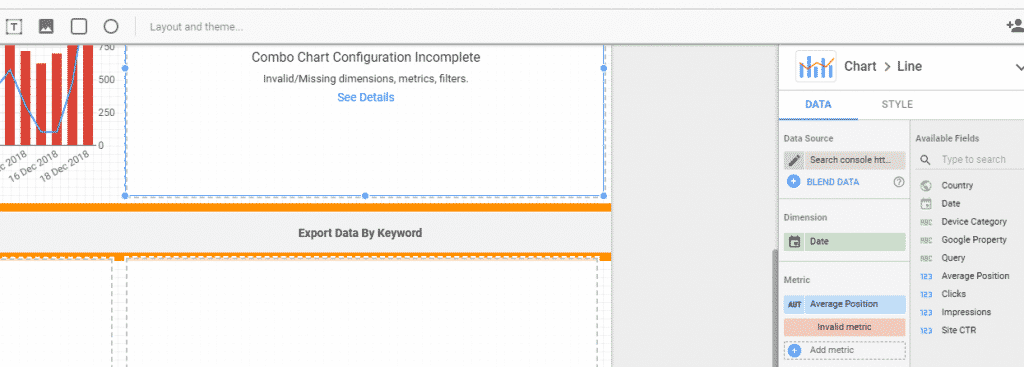Click the search magnifier icon in Available Fields
This screenshot has width=1024, height=367.
[x=925, y=159]
